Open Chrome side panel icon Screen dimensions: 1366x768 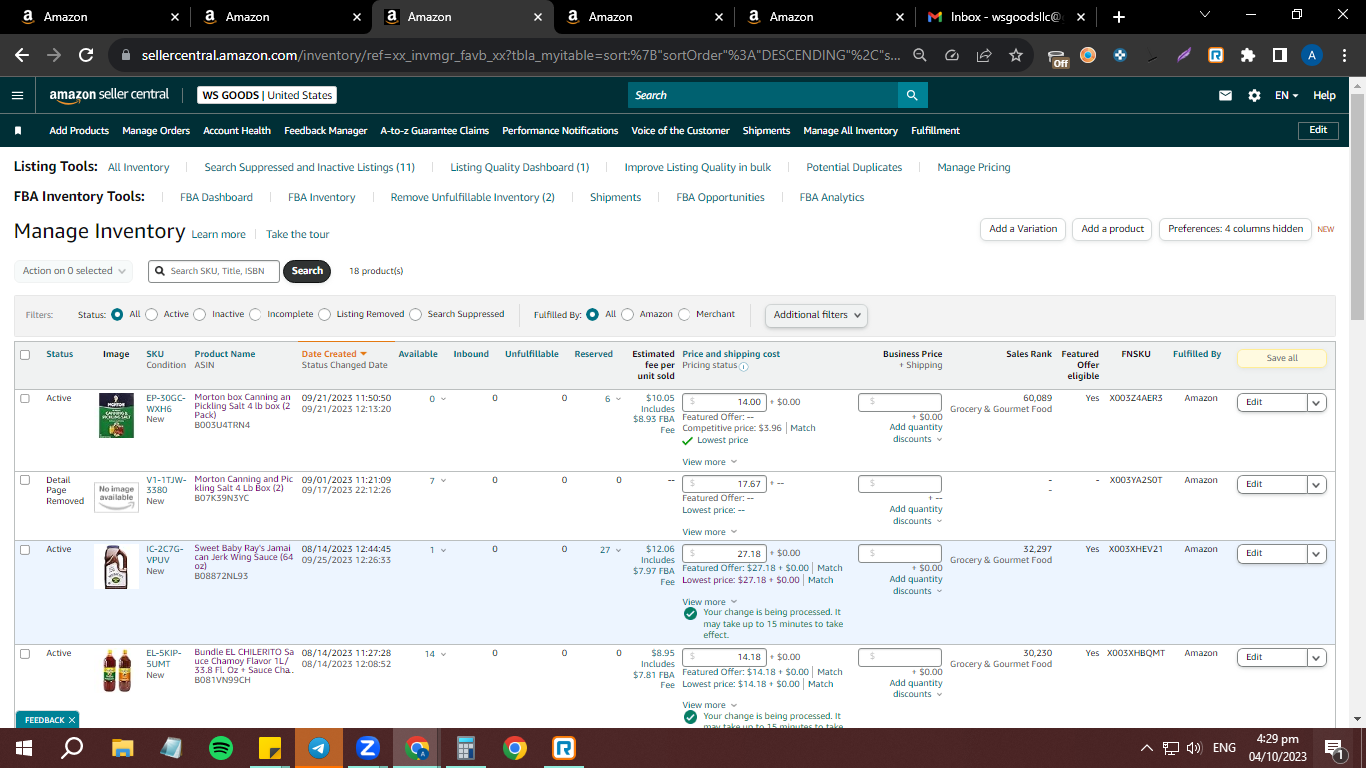[1280, 56]
